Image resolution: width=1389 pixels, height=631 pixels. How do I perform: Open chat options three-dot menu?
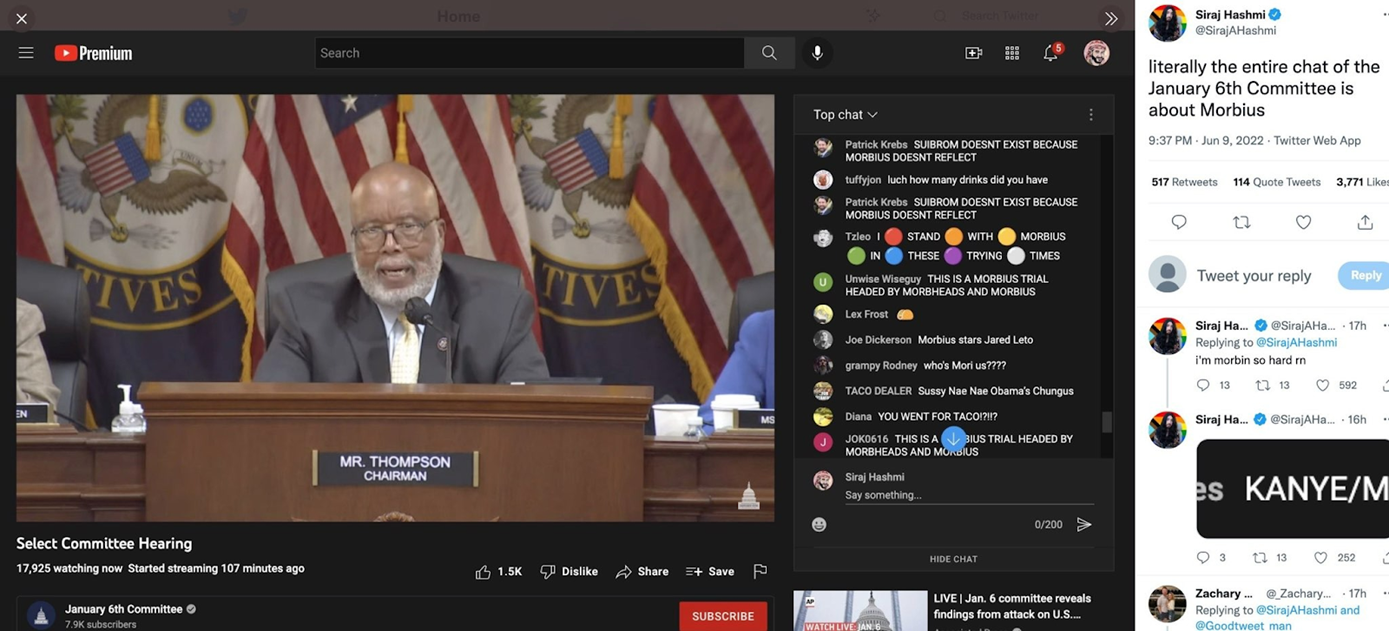[x=1091, y=115]
